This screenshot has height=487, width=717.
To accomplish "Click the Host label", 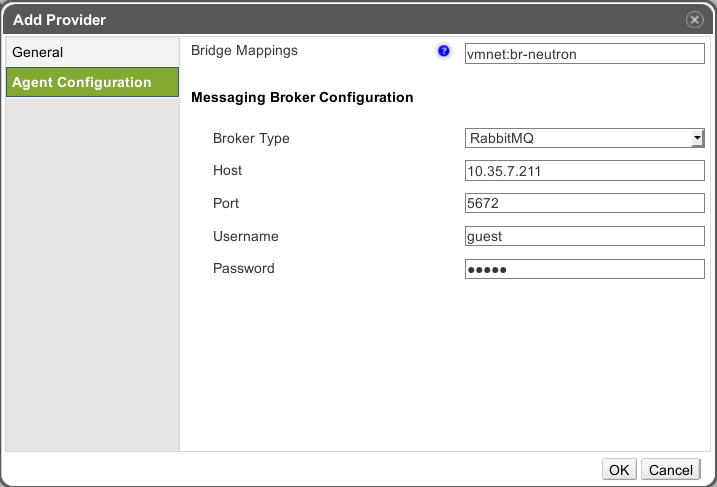I will tap(228, 171).
